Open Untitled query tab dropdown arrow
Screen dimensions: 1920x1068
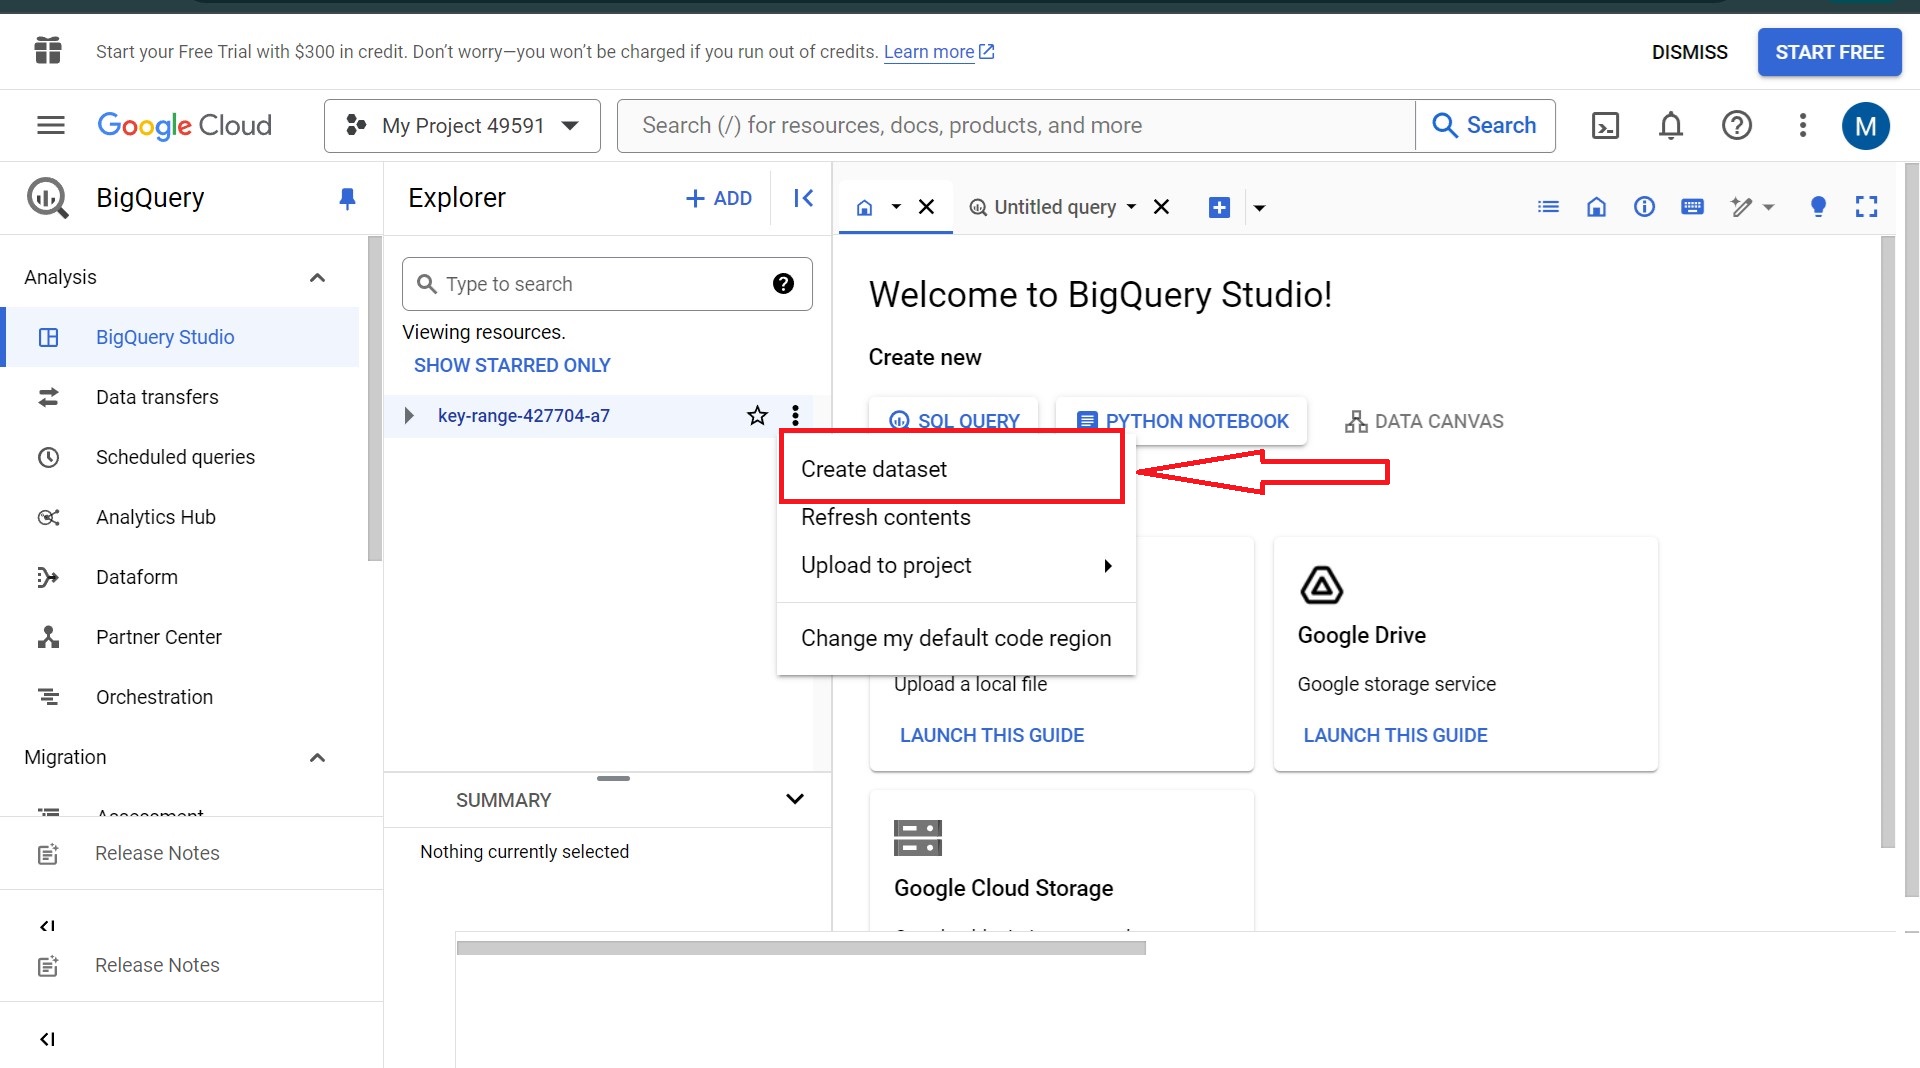(x=1131, y=207)
